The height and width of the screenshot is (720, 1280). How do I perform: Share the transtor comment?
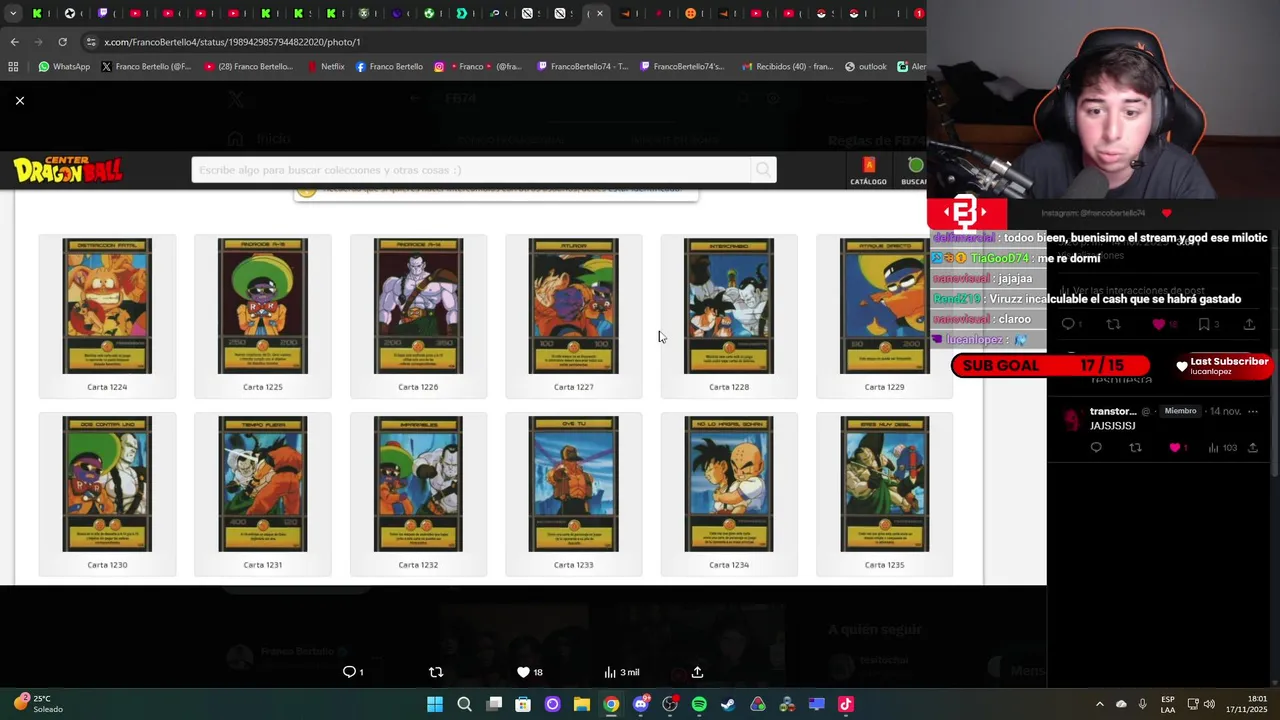(x=1252, y=448)
